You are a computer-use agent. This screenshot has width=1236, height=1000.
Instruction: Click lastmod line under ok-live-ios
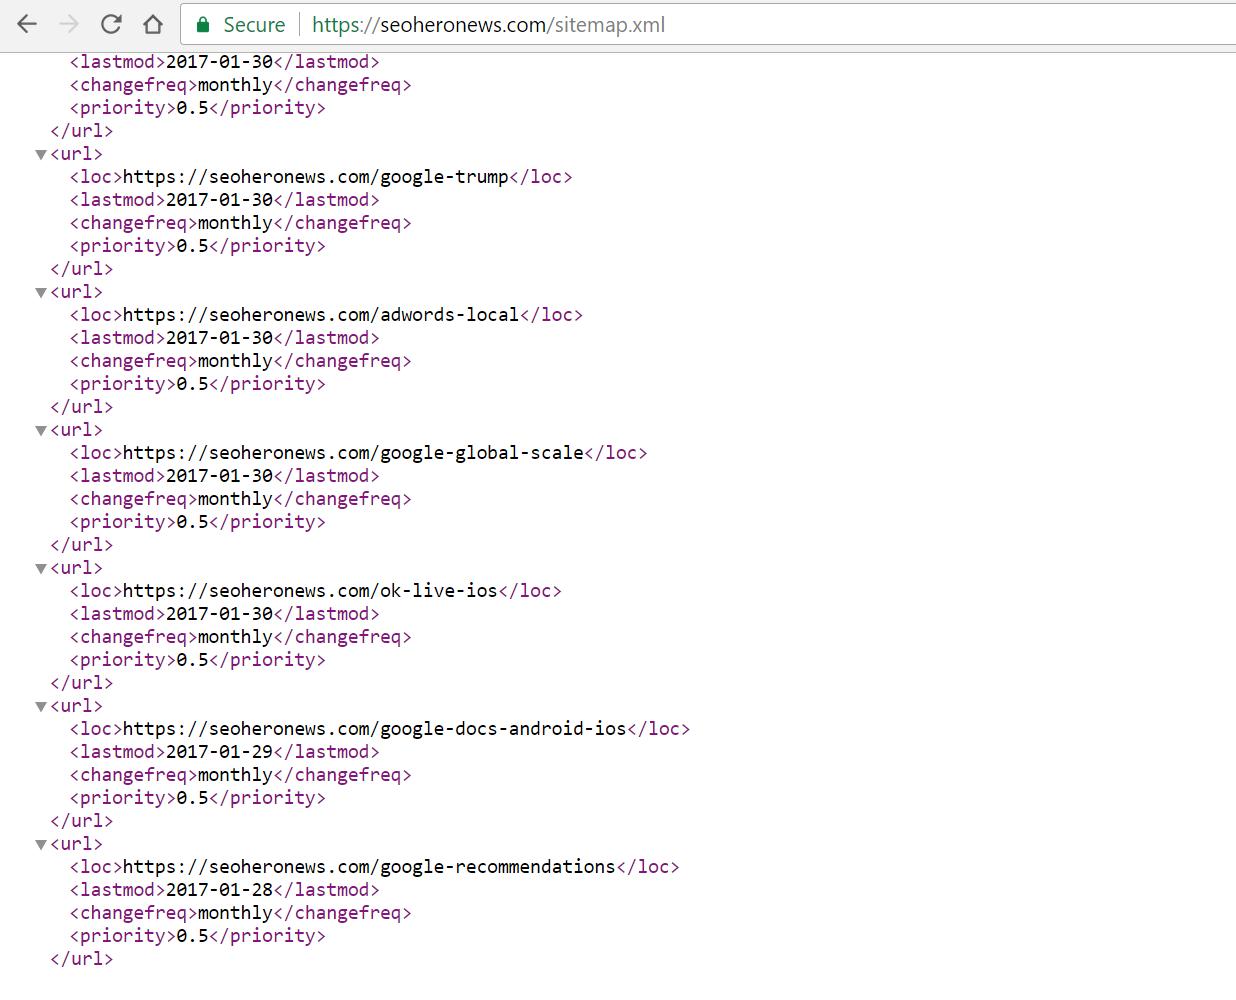224,614
